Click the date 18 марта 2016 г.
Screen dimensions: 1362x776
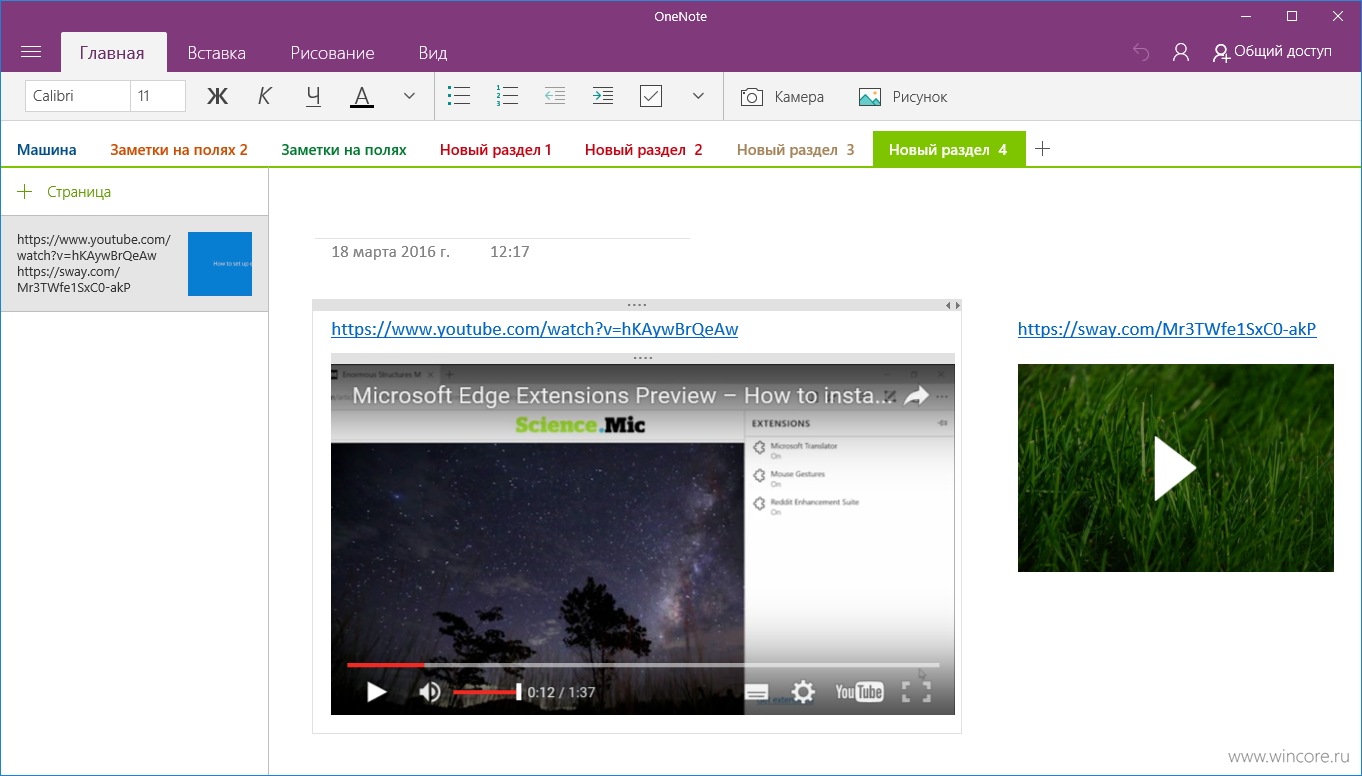tap(391, 252)
